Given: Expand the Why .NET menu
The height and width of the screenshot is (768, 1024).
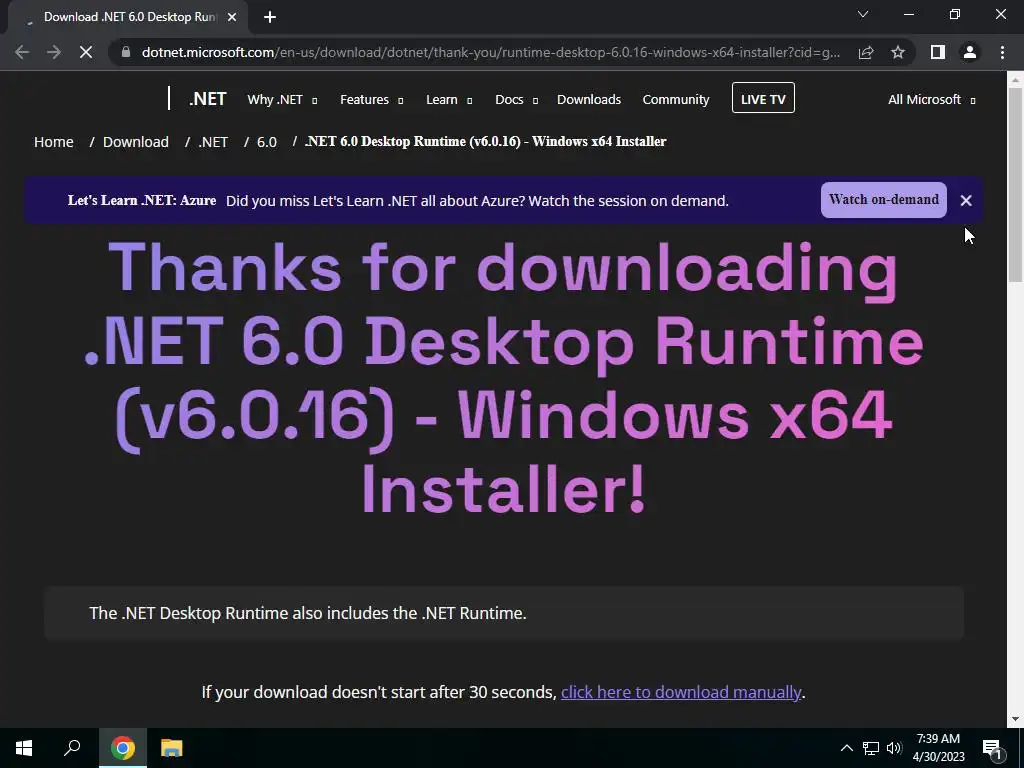Looking at the screenshot, I should (282, 100).
